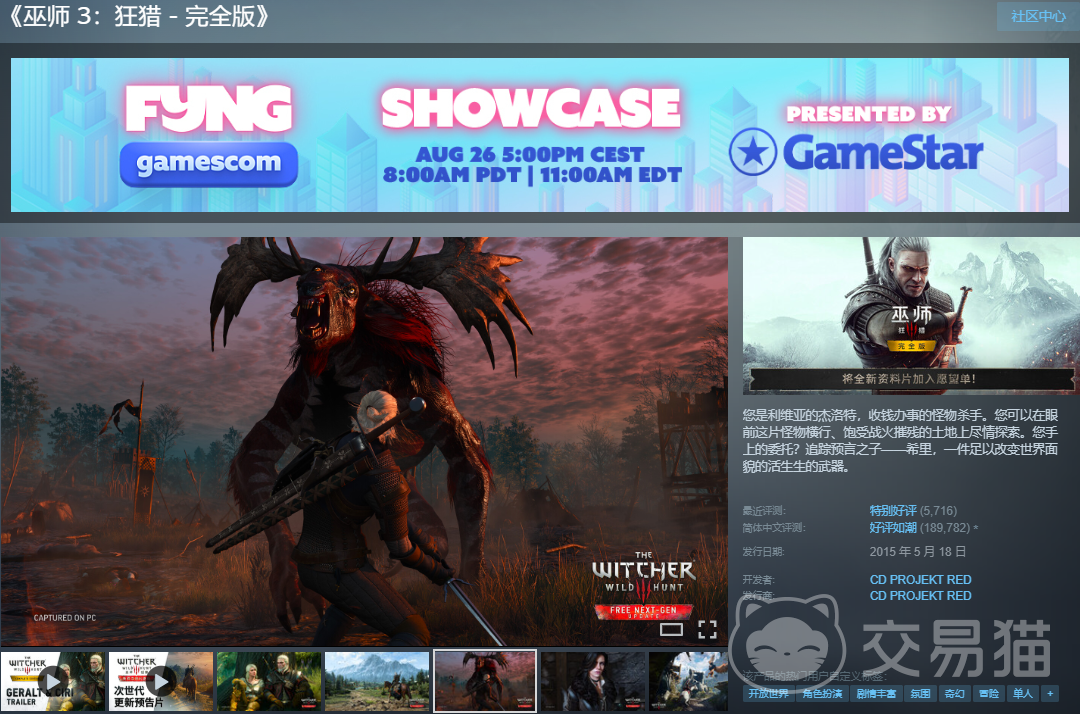
Task: Select the 剧情丰富 tag
Action: tap(876, 693)
